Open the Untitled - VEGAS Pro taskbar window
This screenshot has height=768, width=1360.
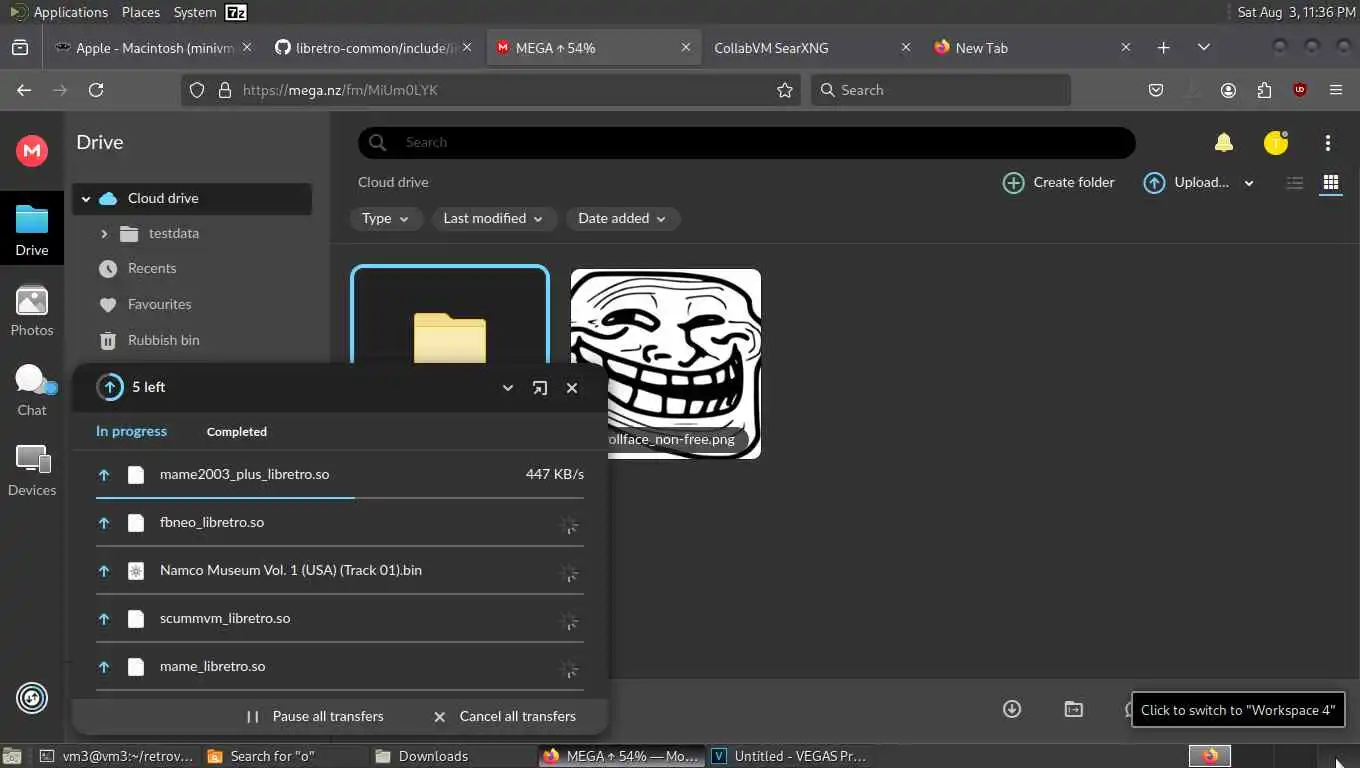click(790, 756)
